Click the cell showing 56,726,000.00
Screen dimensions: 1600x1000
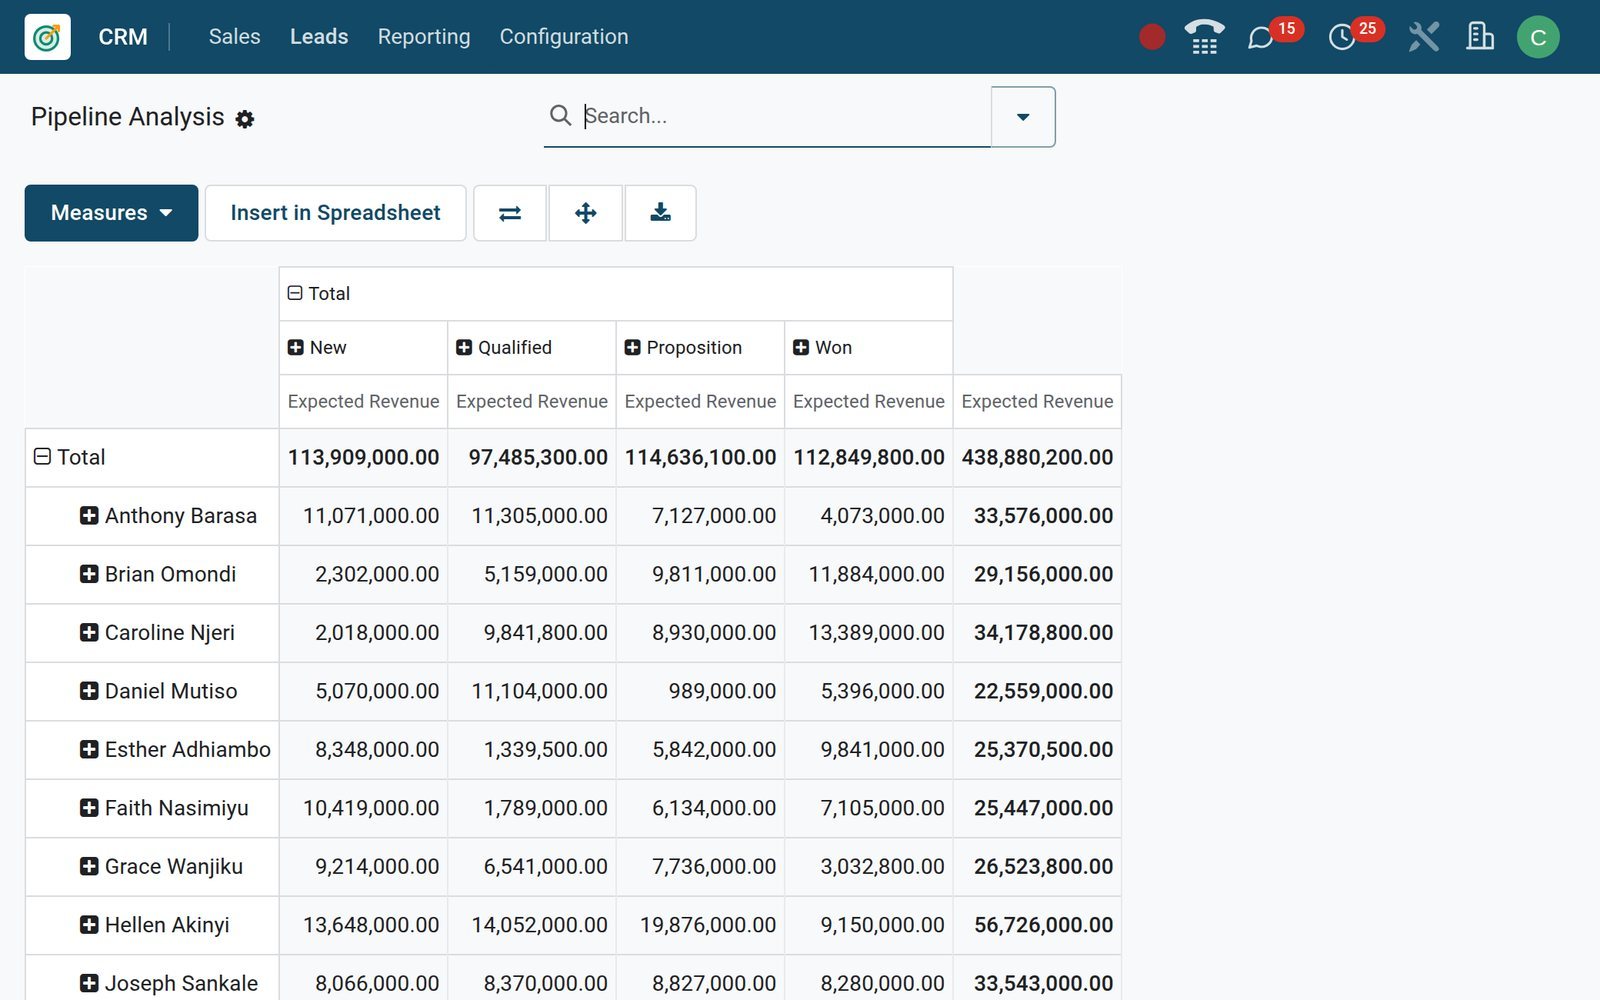point(1037,925)
